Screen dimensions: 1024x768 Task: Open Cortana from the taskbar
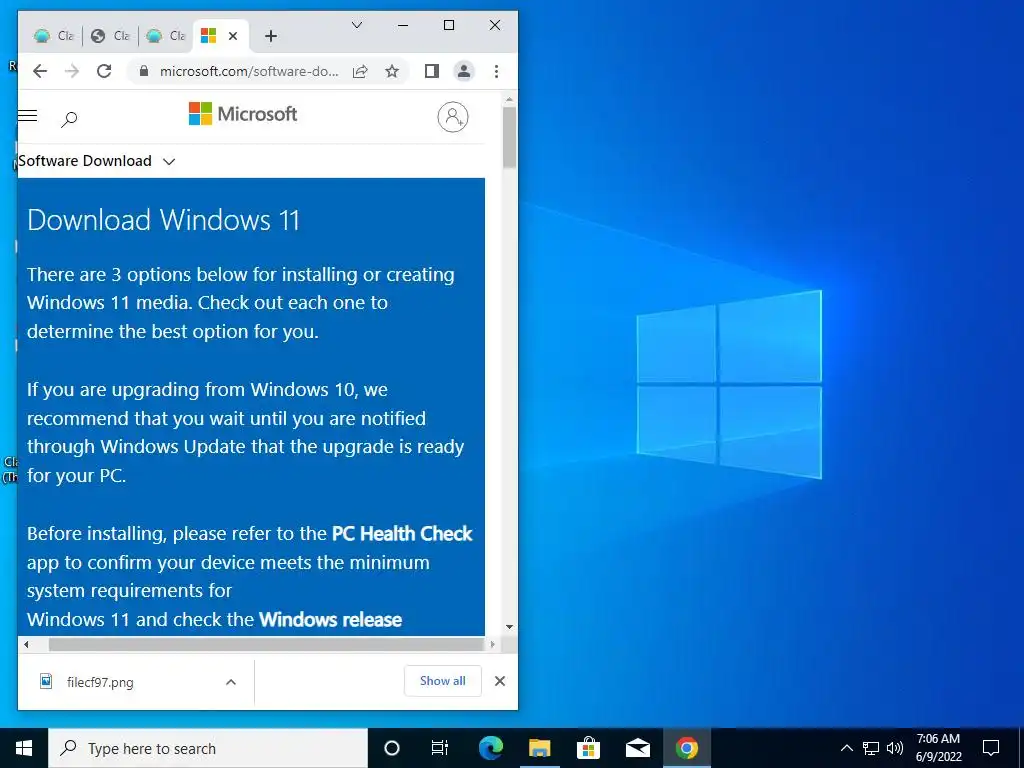coord(392,748)
